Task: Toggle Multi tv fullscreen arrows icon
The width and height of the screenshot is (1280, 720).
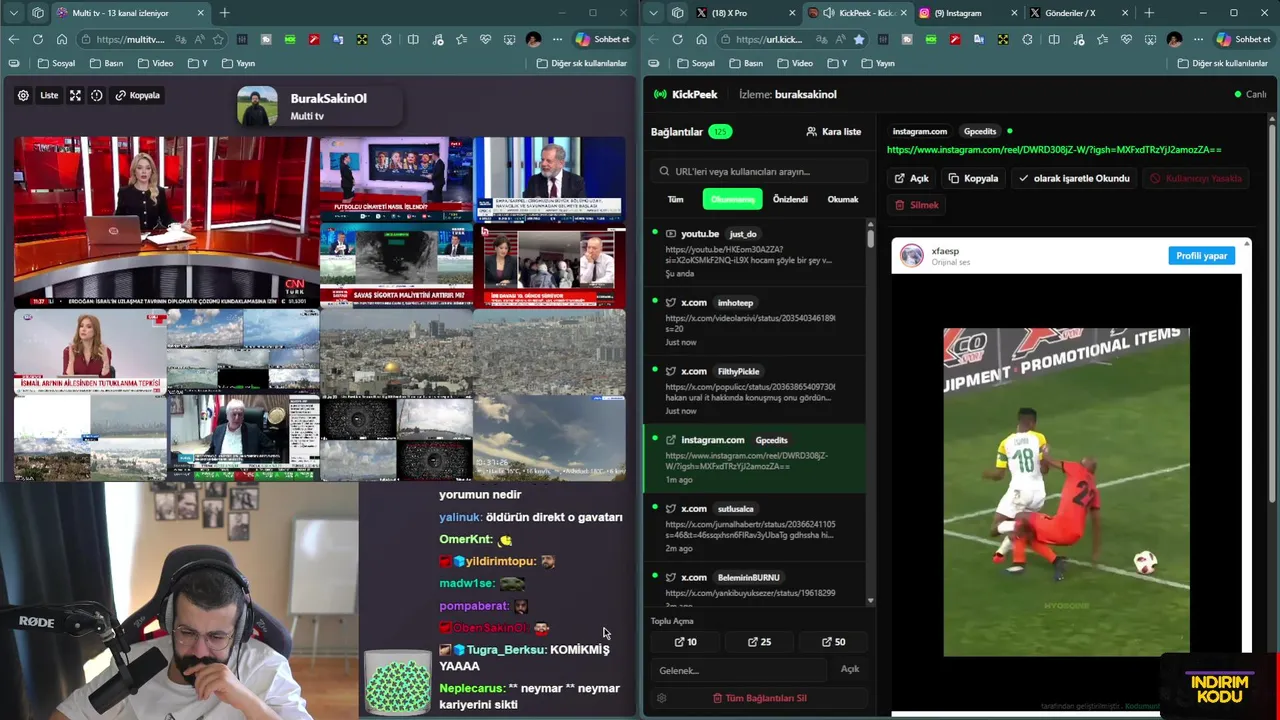Action: point(75,96)
